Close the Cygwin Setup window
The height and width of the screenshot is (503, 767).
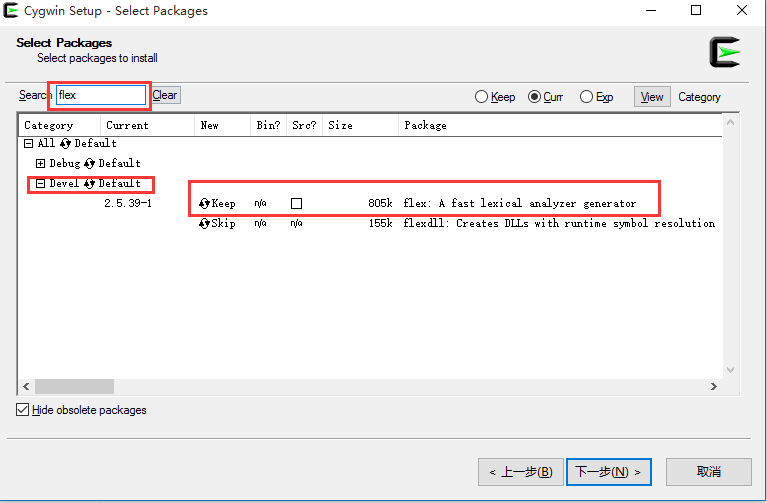(x=742, y=10)
